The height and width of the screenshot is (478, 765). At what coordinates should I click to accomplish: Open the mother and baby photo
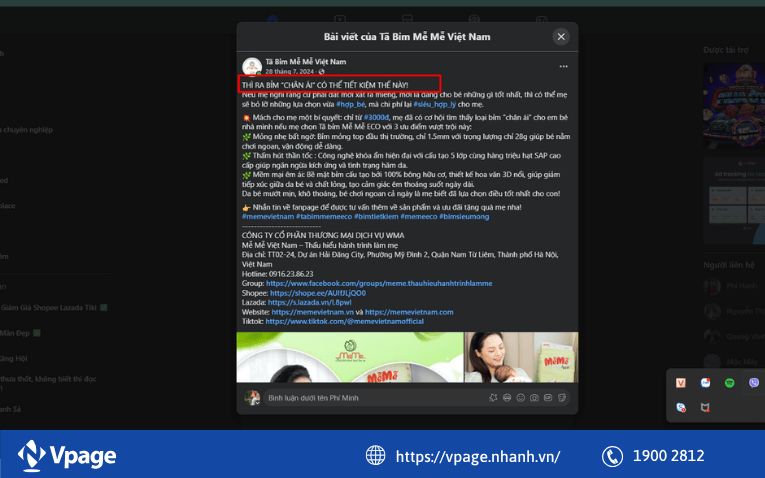[x=522, y=357]
